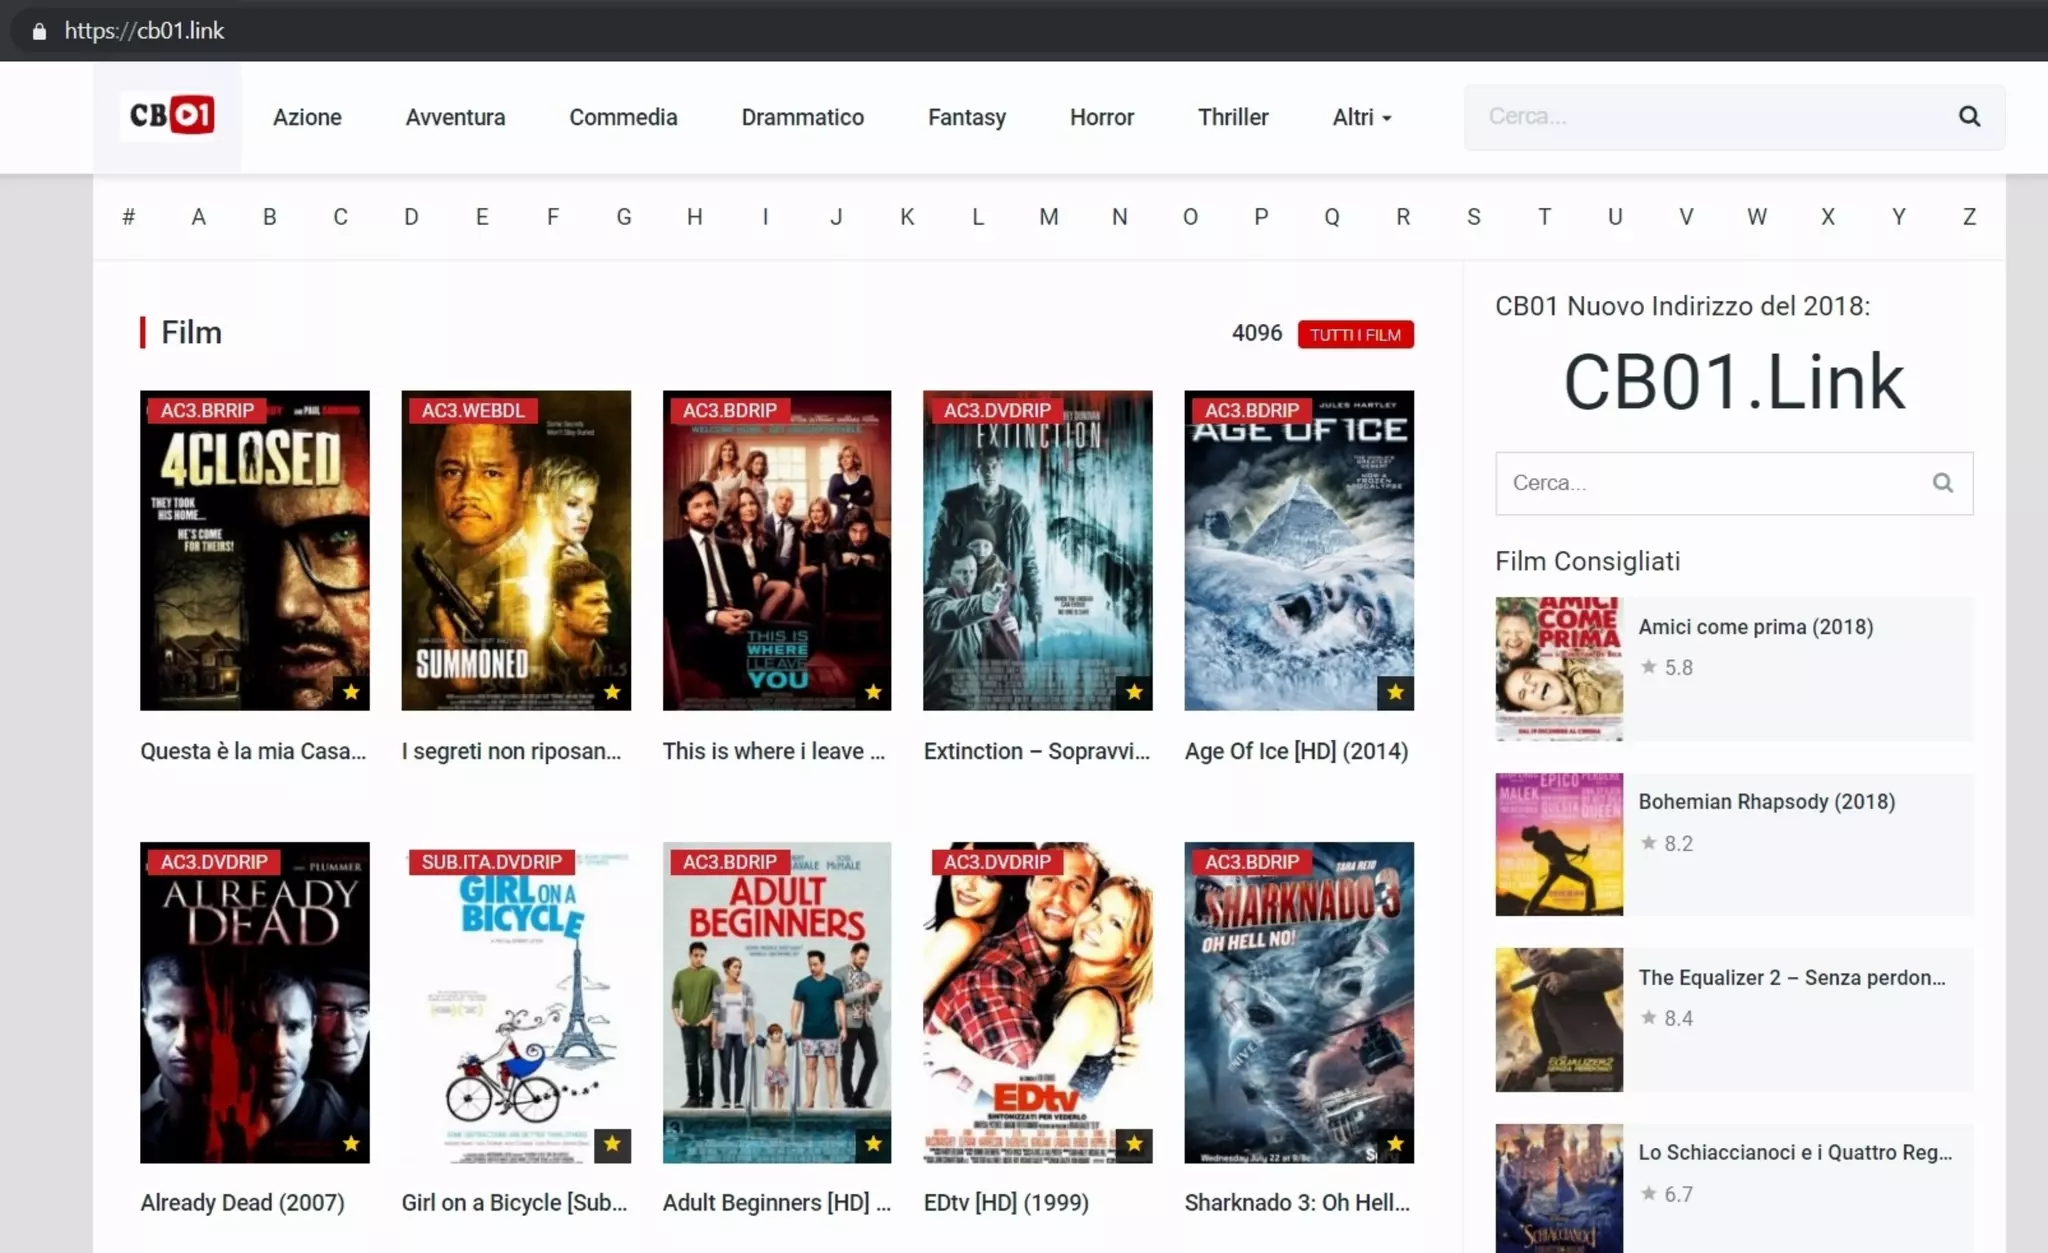
Task: Click the sidebar search magnifier icon
Action: [1942, 483]
